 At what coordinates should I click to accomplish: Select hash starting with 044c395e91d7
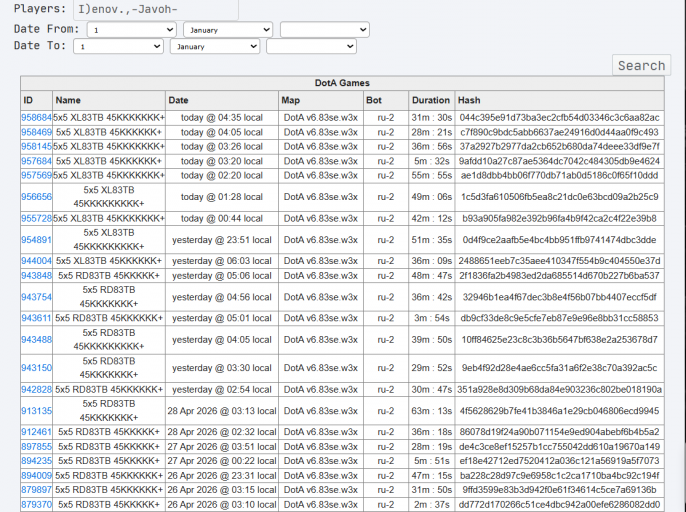tap(560, 118)
